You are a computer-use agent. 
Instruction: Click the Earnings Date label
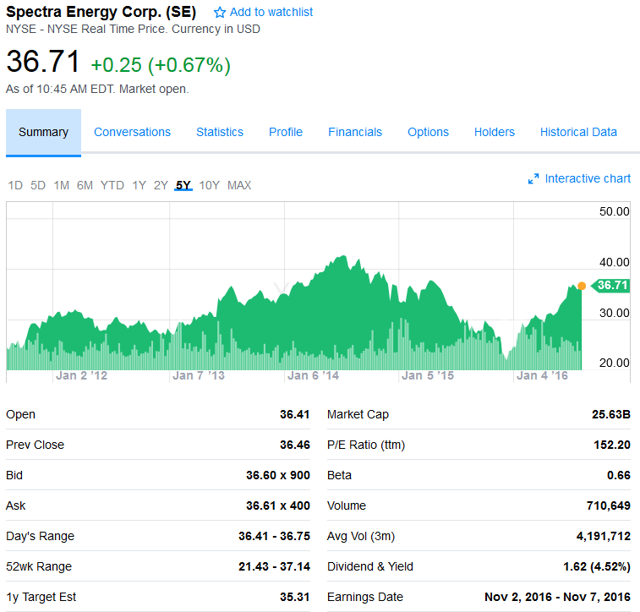(365, 597)
